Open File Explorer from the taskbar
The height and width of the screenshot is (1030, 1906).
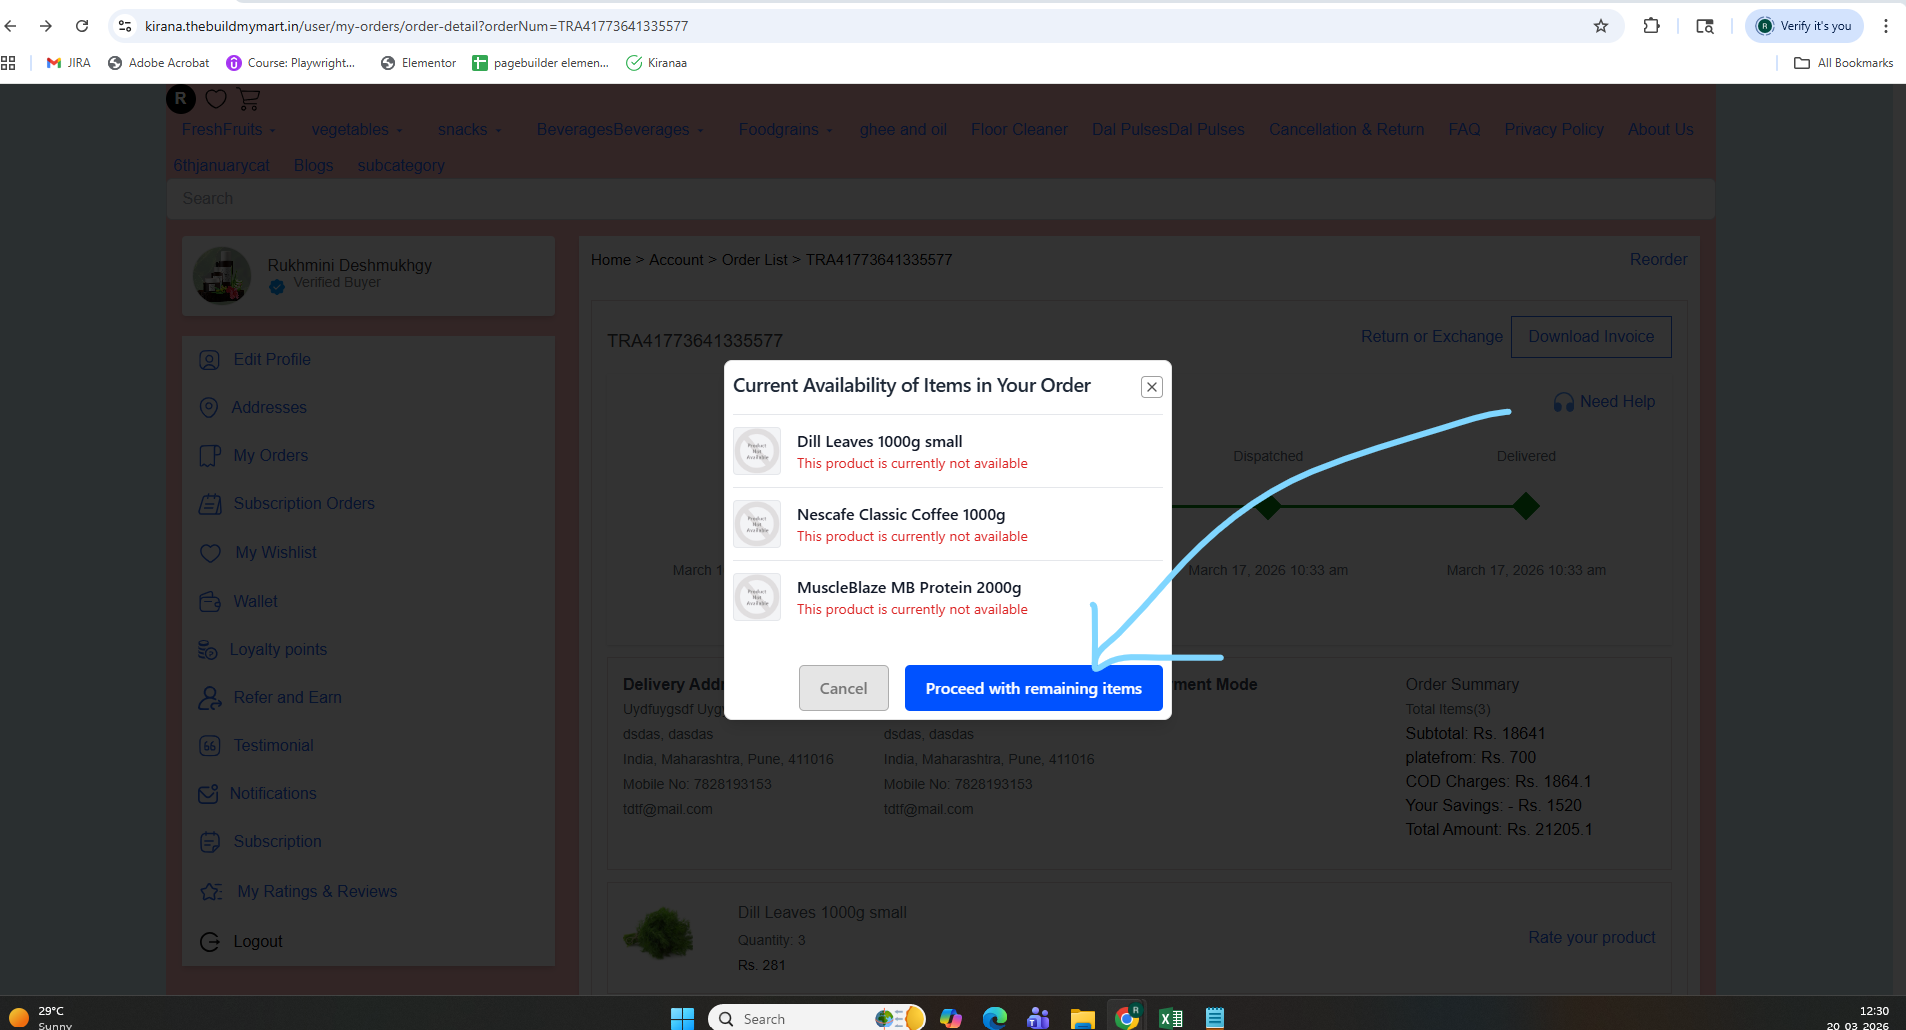(x=1082, y=1018)
